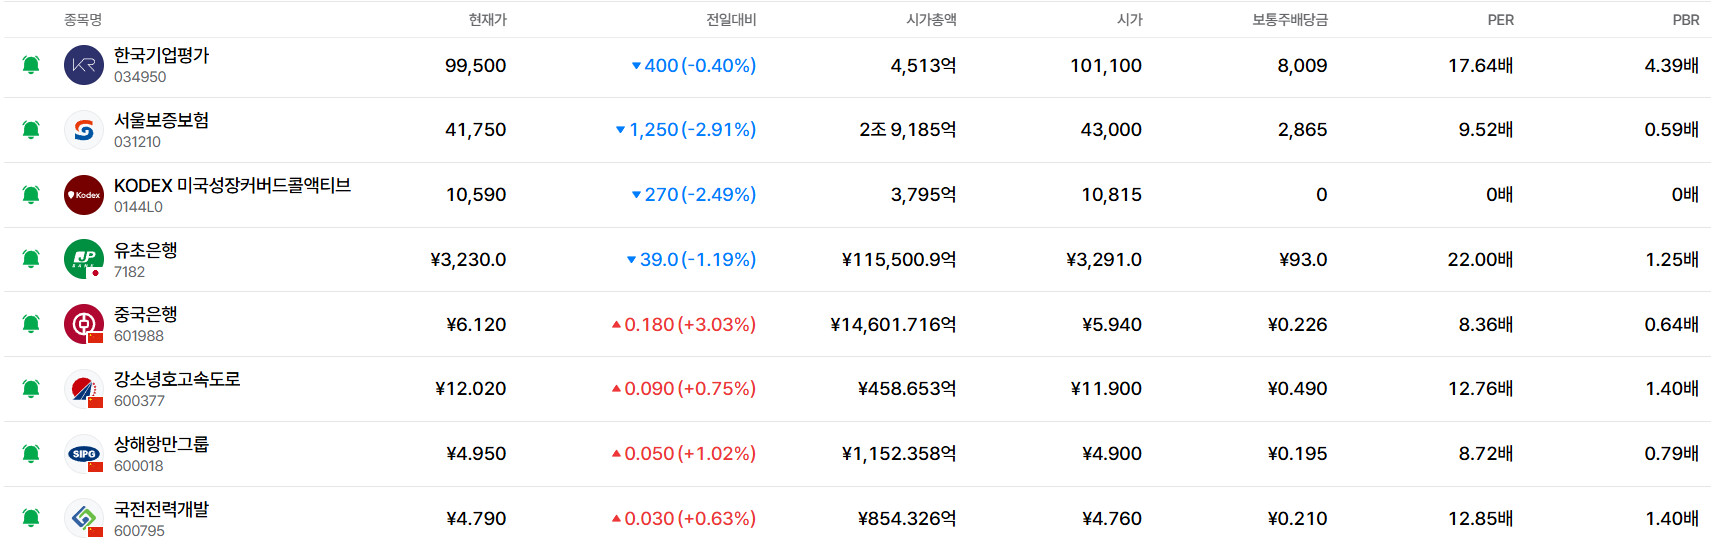Click the 국전전력개발 logo icon
This screenshot has height=546, width=1728.
tap(84, 518)
